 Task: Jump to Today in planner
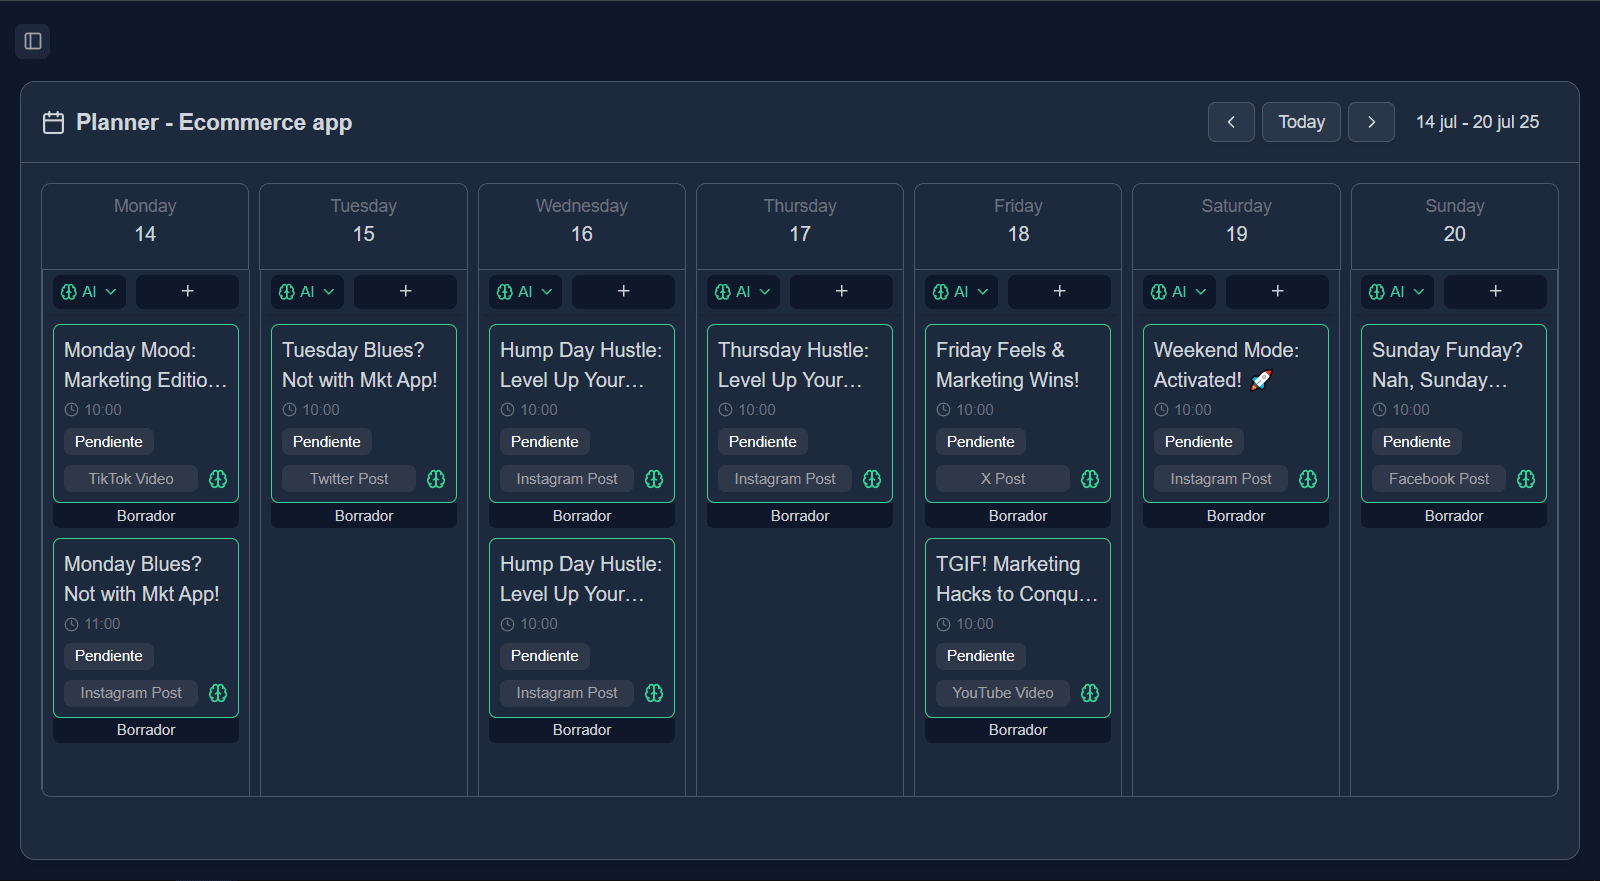tap(1301, 122)
